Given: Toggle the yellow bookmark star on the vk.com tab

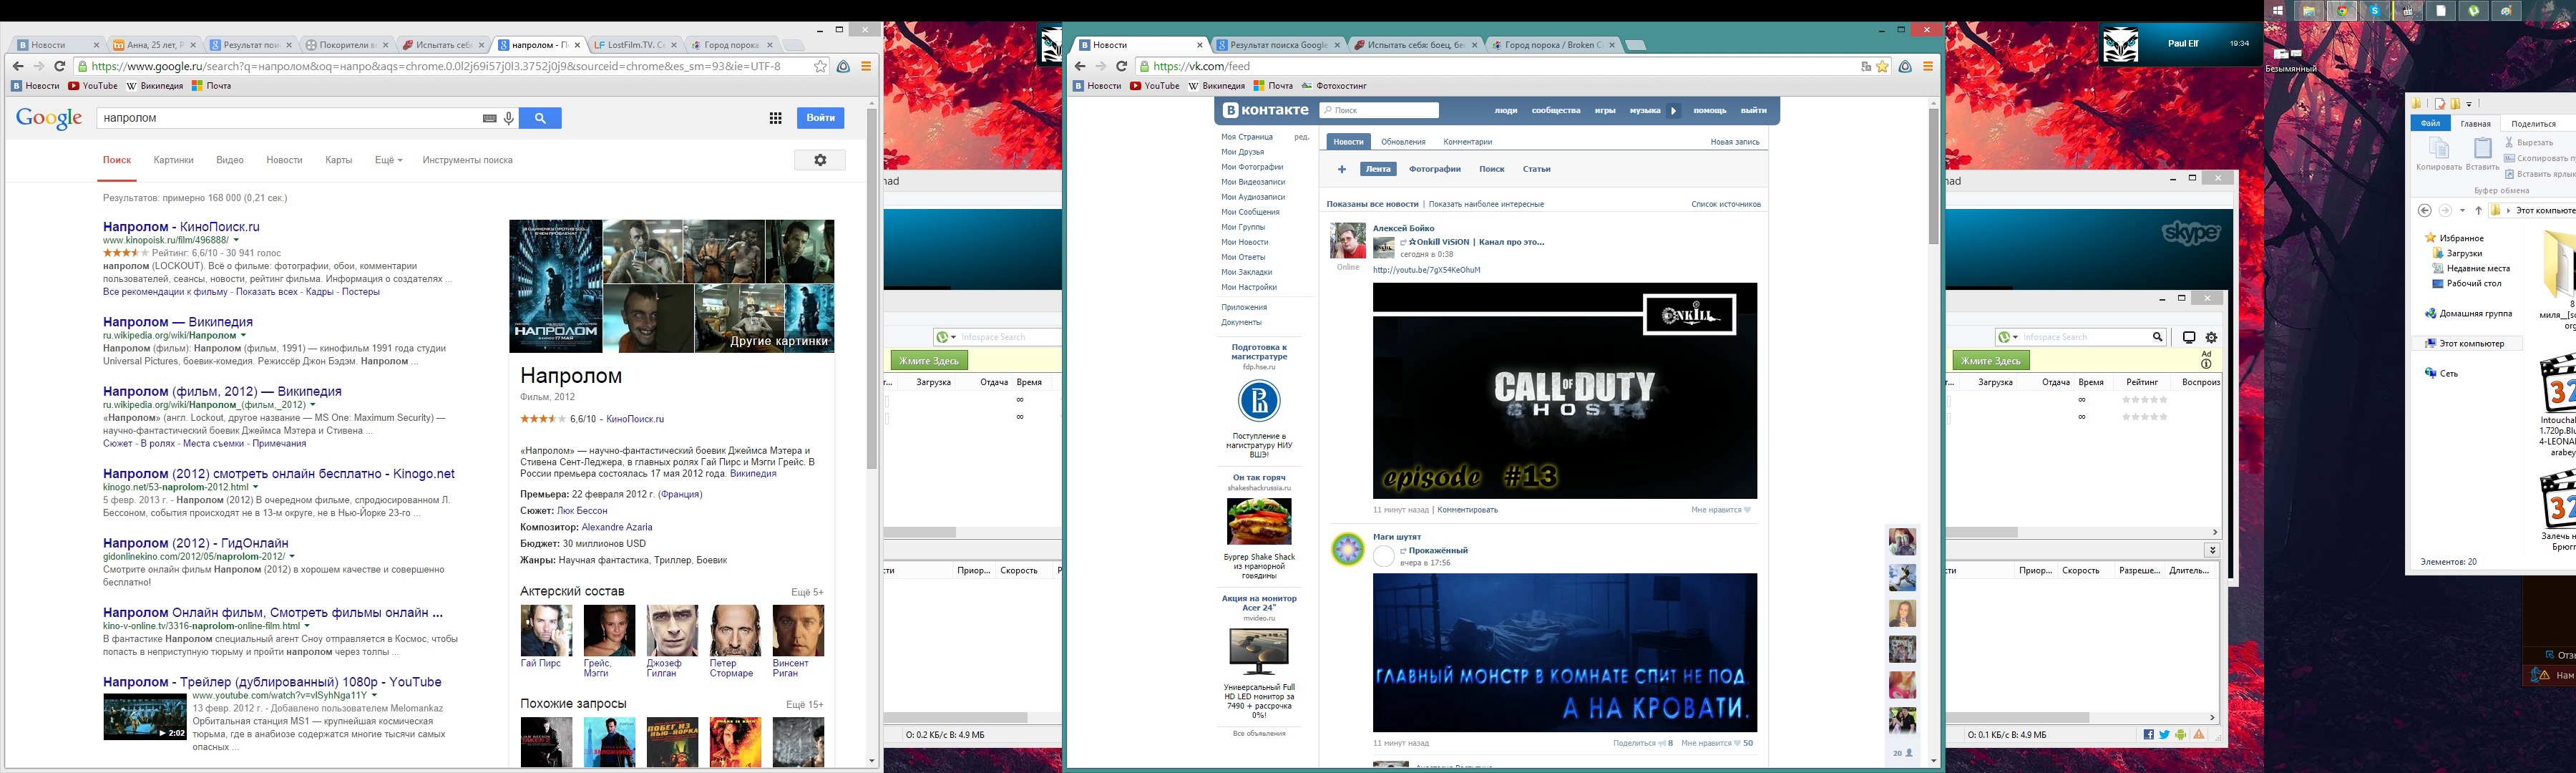Looking at the screenshot, I should (x=1882, y=67).
